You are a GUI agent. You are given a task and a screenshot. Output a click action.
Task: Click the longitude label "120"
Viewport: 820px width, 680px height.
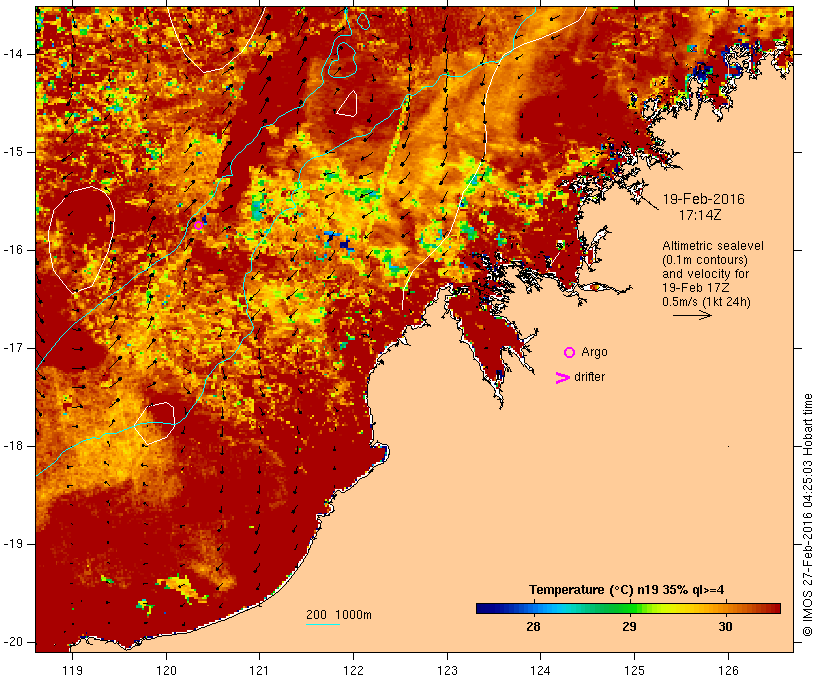(x=166, y=671)
